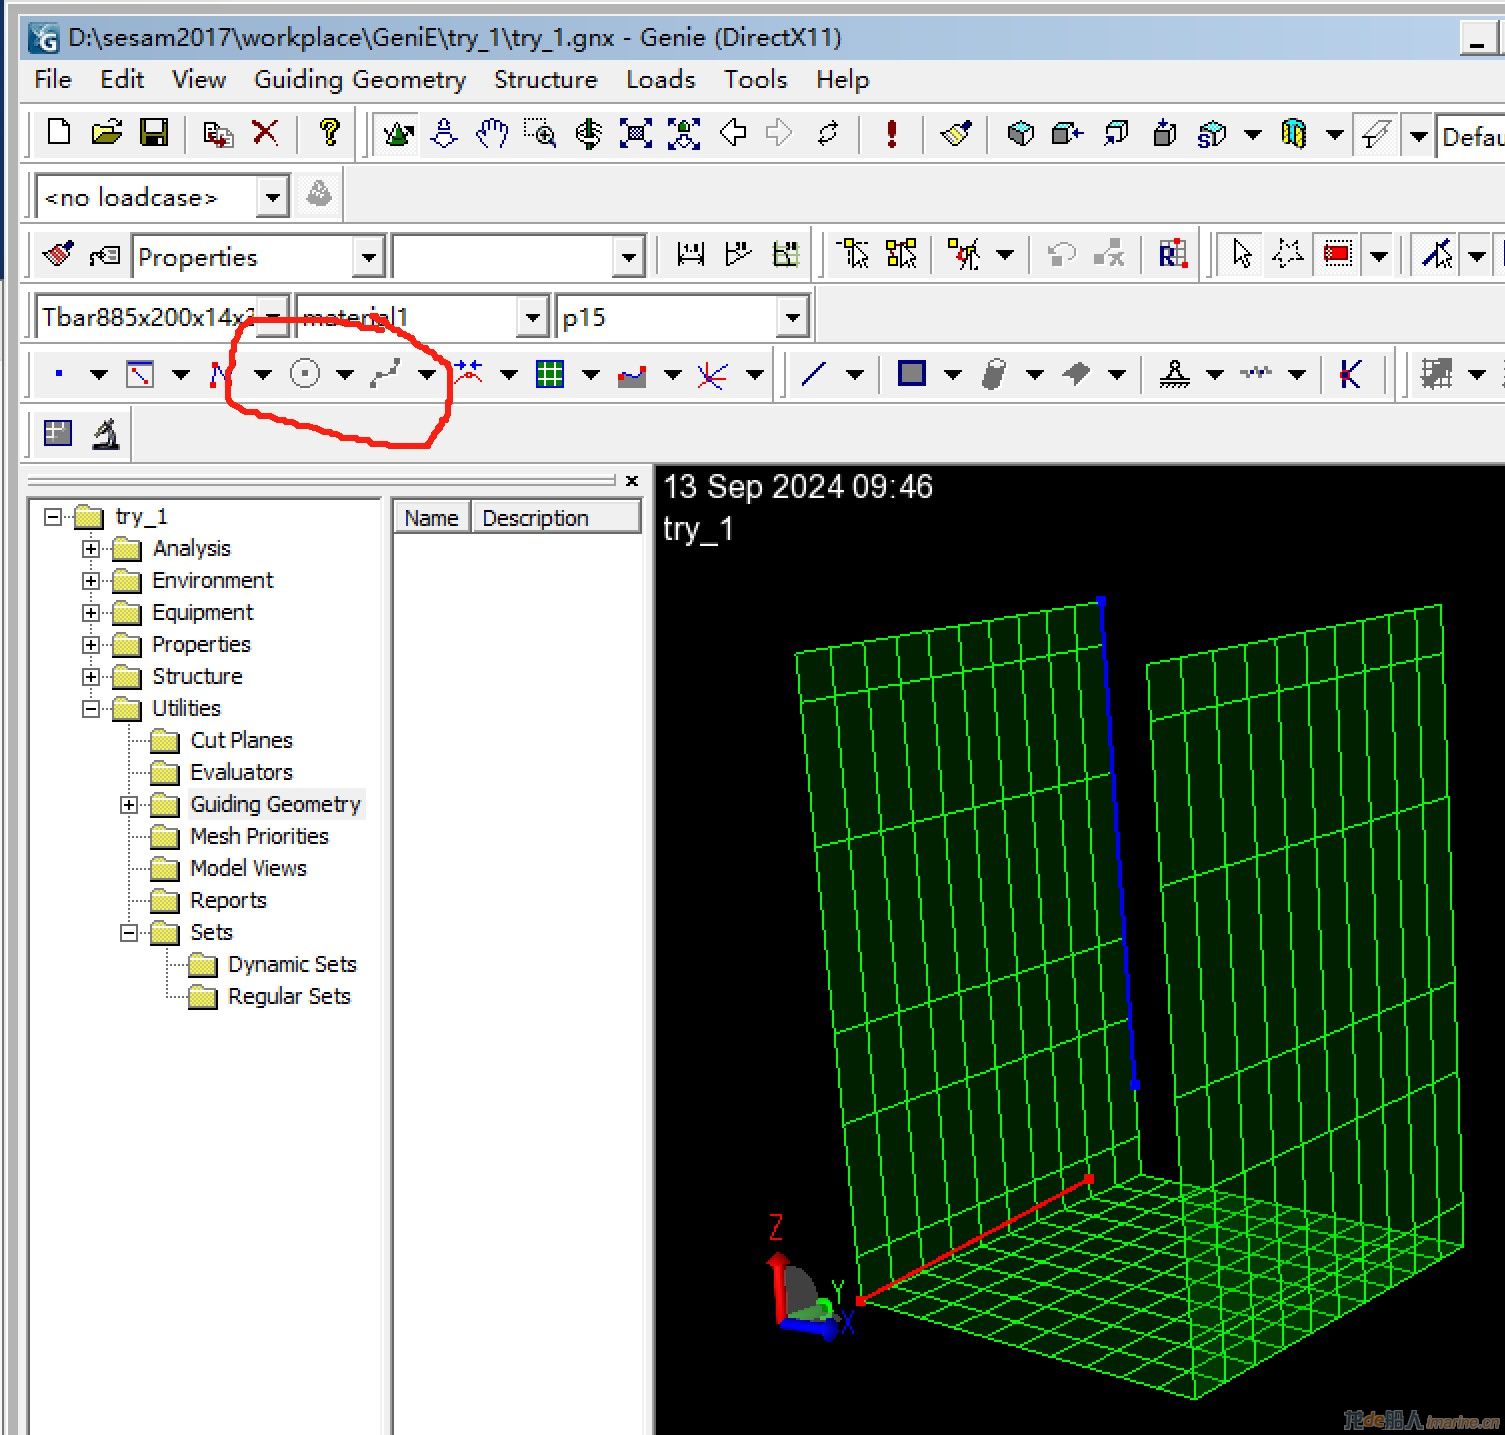Viewport: 1505px width, 1435px height.
Task: Toggle the red rectangle selection mode
Action: click(1338, 254)
